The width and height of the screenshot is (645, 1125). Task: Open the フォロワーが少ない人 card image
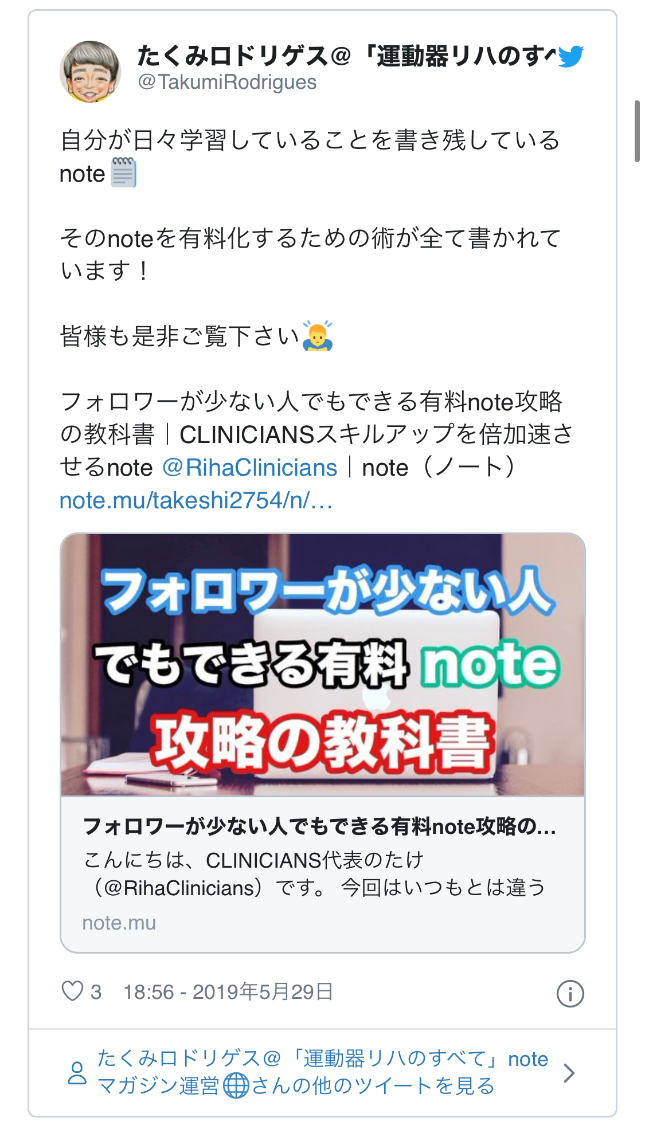click(x=322, y=664)
